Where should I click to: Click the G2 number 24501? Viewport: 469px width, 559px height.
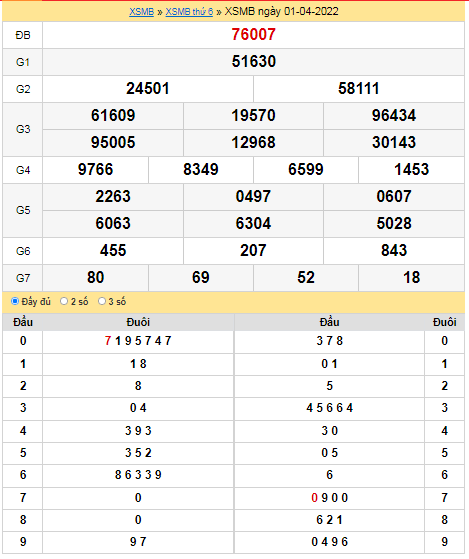tap(148, 88)
